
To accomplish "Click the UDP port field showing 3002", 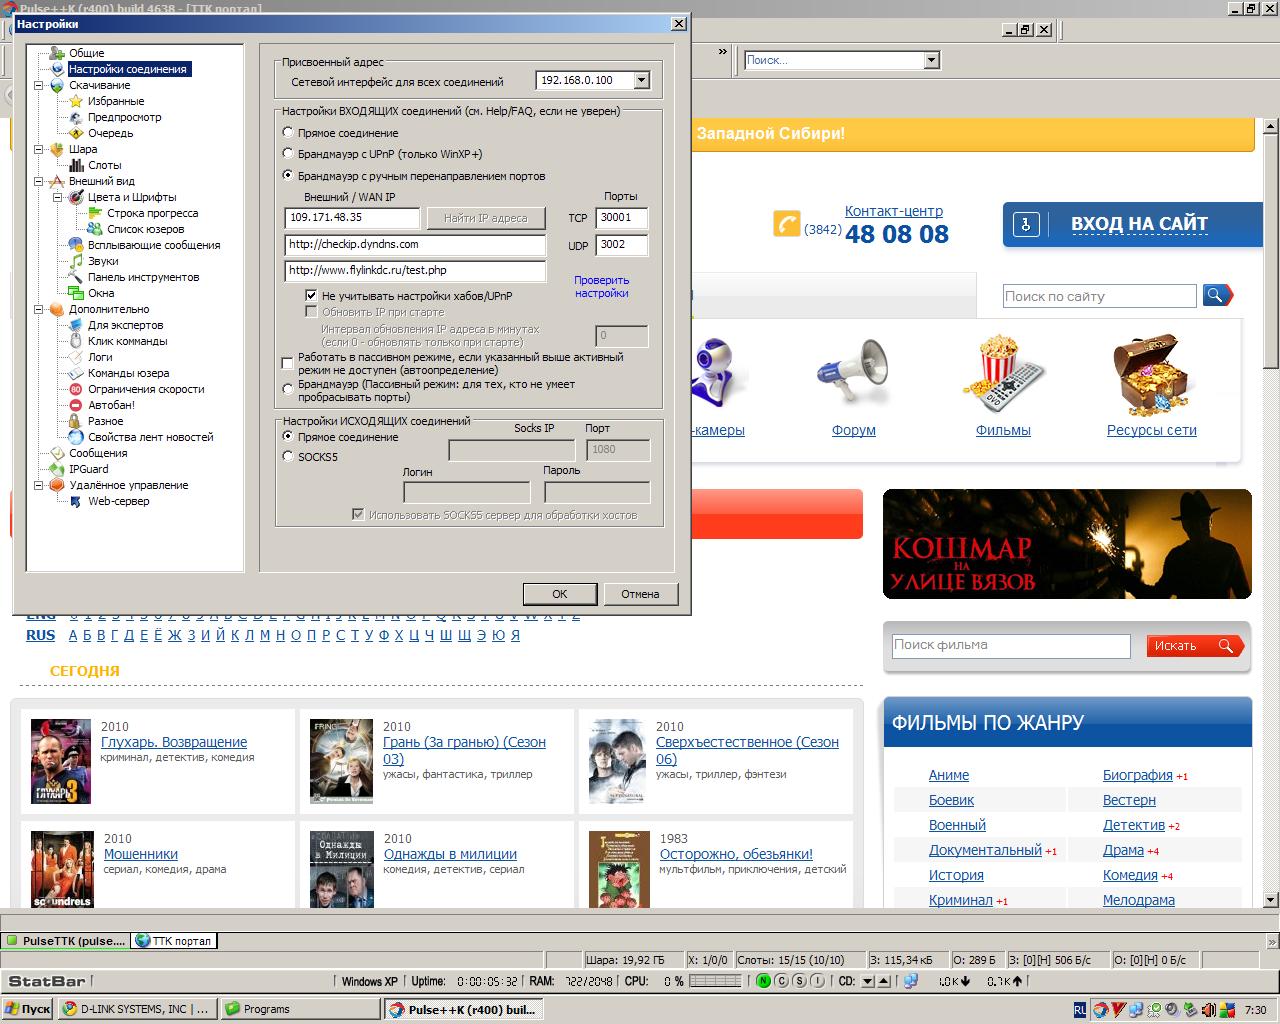I will click(x=622, y=245).
